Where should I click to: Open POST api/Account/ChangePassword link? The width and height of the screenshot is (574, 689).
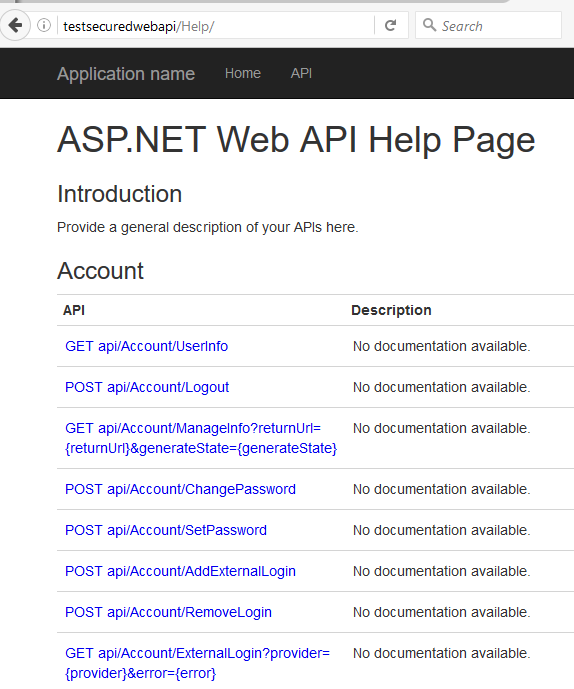click(x=180, y=489)
